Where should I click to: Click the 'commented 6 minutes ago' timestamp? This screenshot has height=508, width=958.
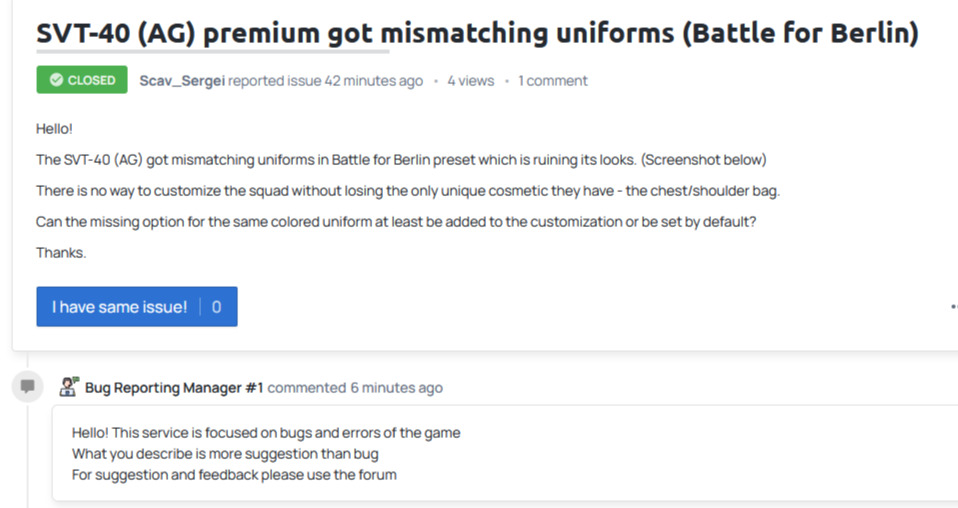pos(355,388)
